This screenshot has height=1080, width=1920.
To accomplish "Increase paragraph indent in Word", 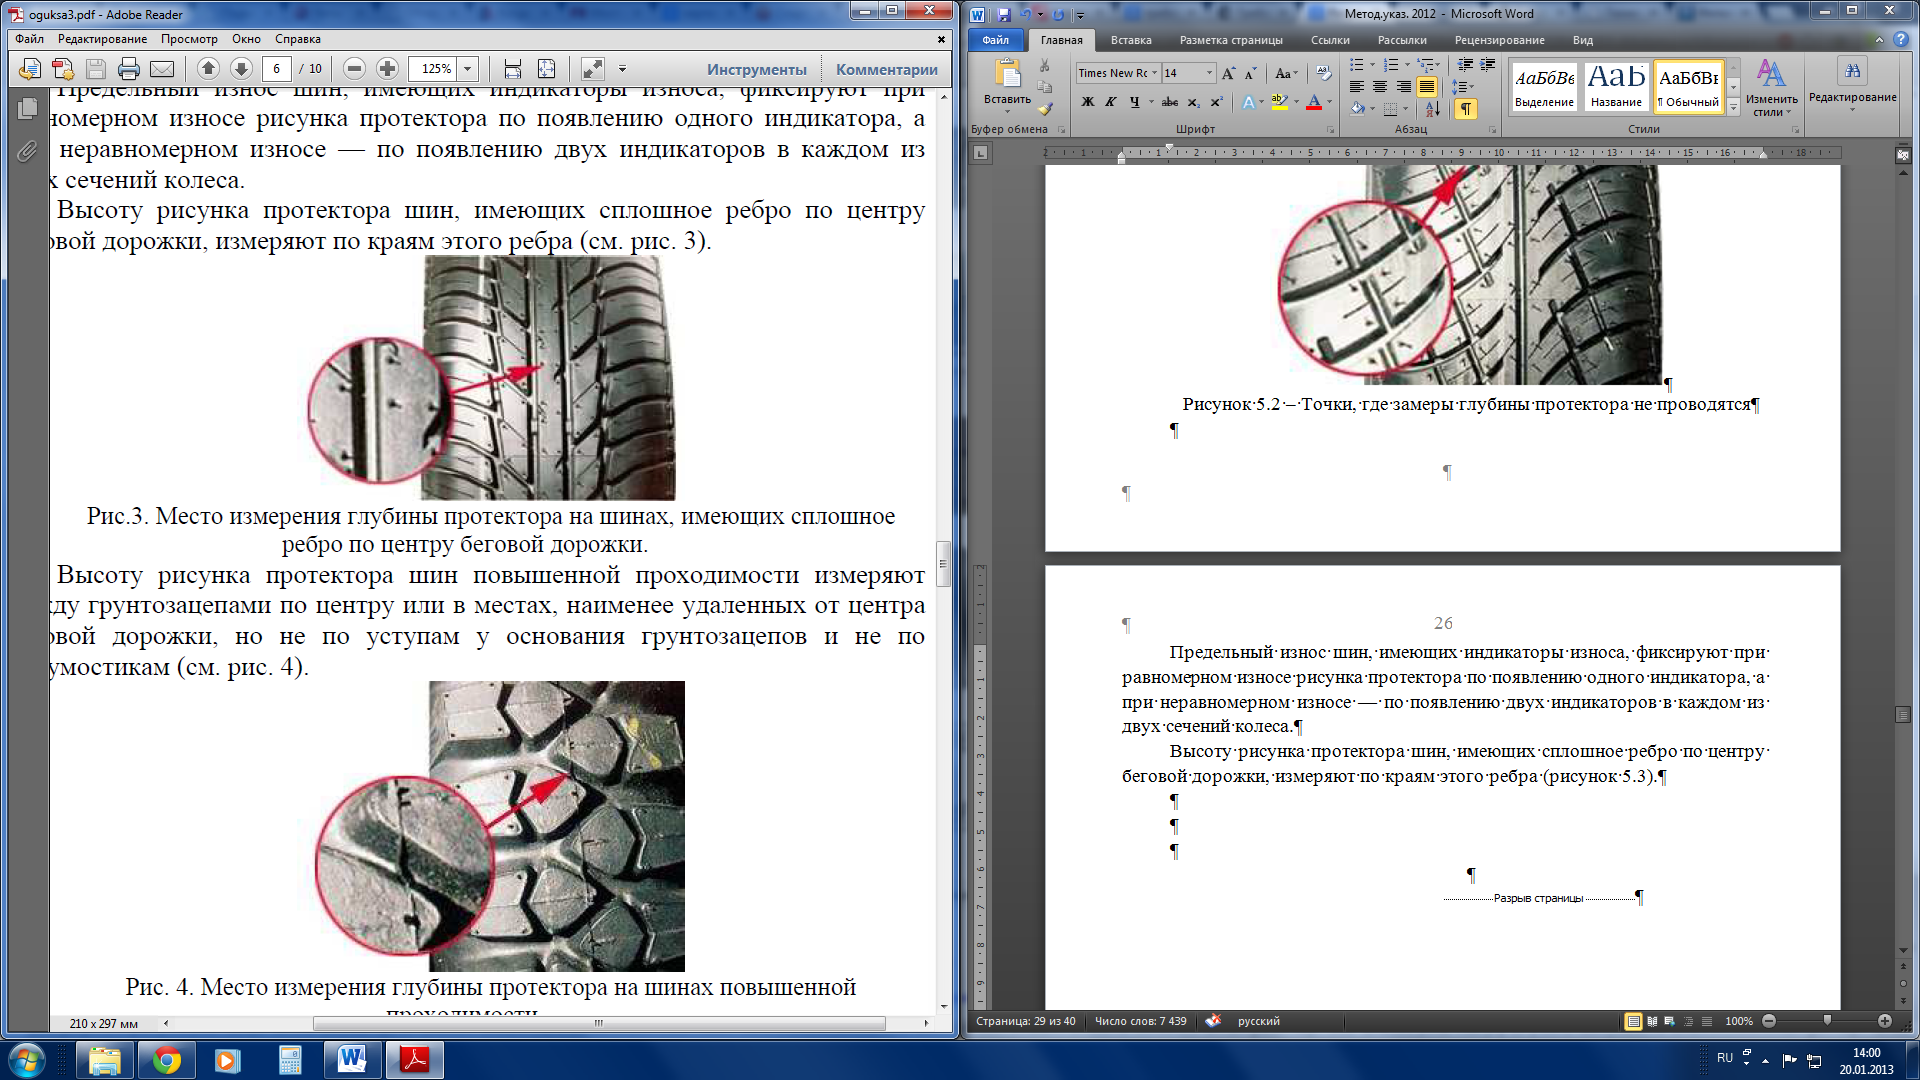I will [x=1488, y=65].
